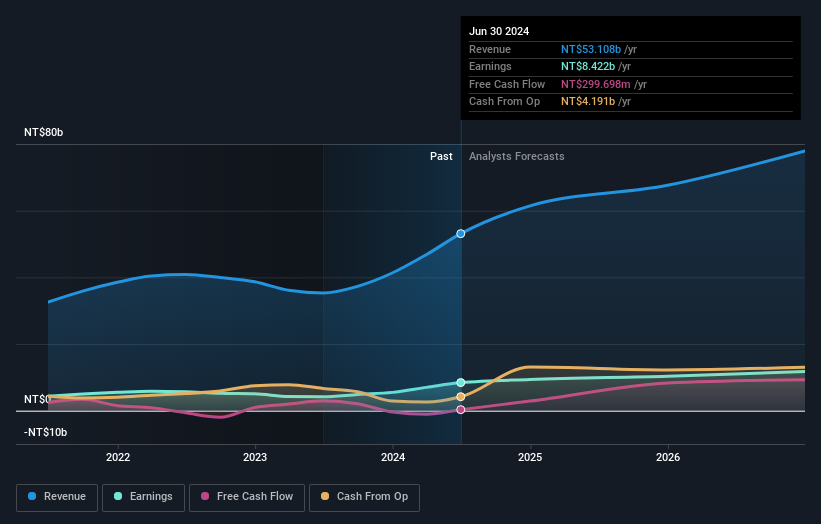Click the NT$299.698m free cash flow value
This screenshot has width=821, height=524.
coord(596,84)
